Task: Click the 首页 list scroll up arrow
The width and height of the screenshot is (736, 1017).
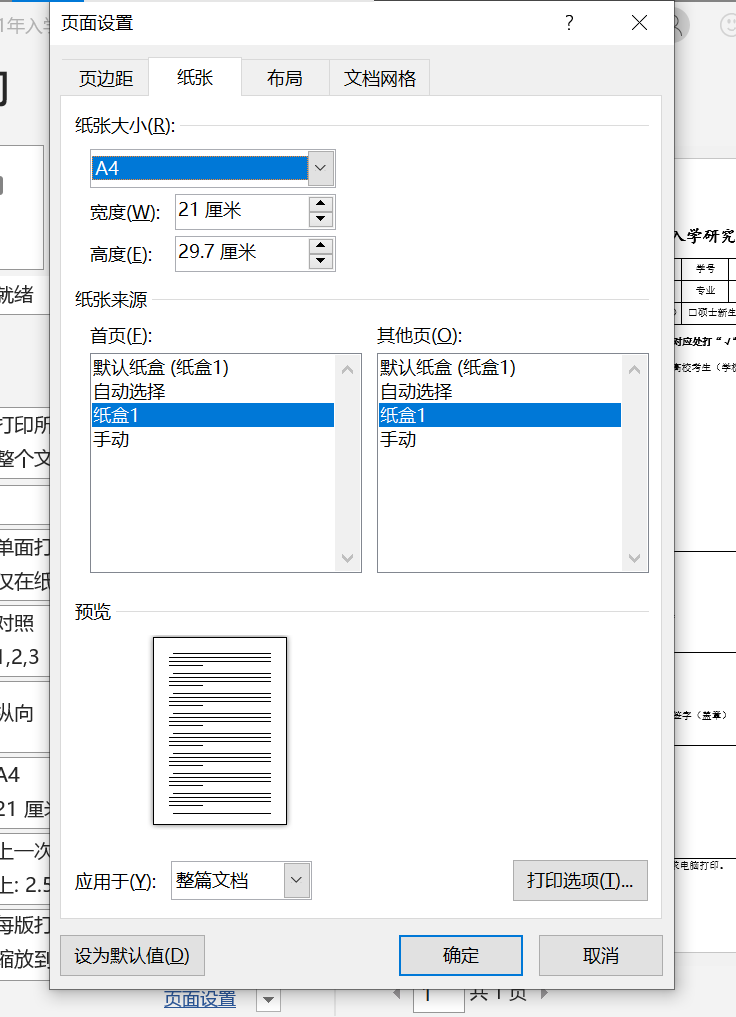Action: coord(348,370)
